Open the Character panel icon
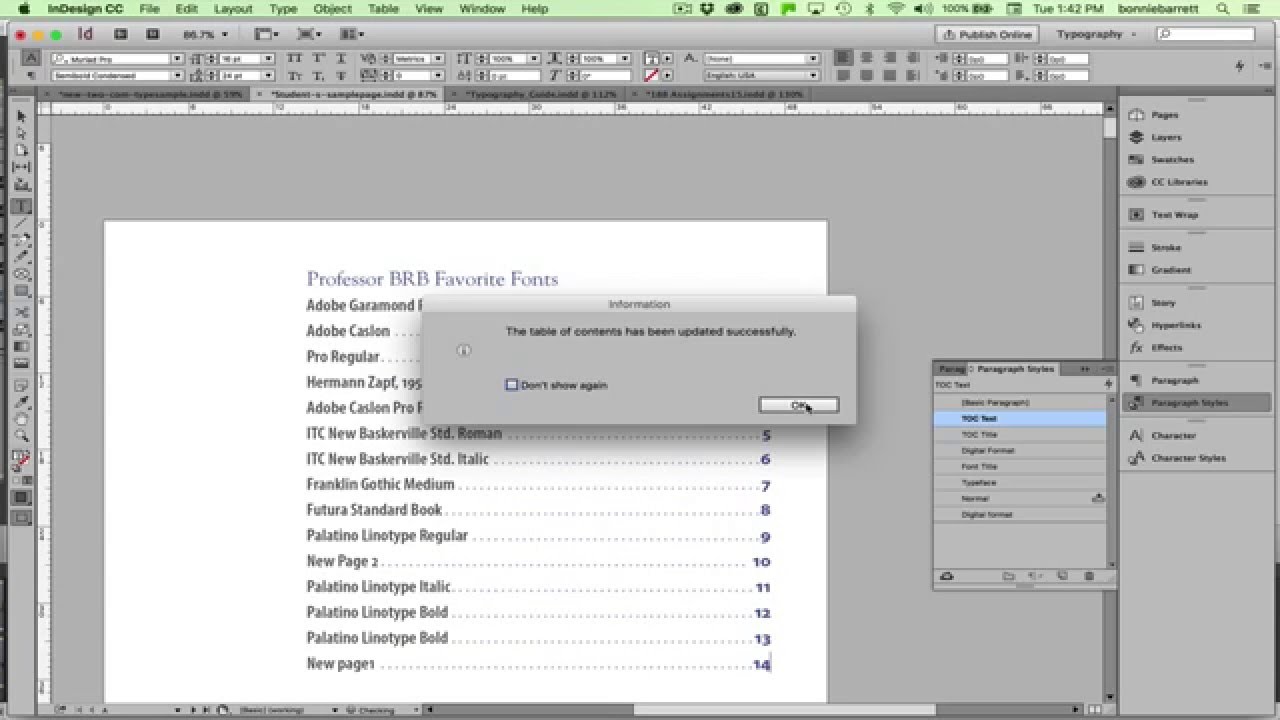 [1136, 436]
